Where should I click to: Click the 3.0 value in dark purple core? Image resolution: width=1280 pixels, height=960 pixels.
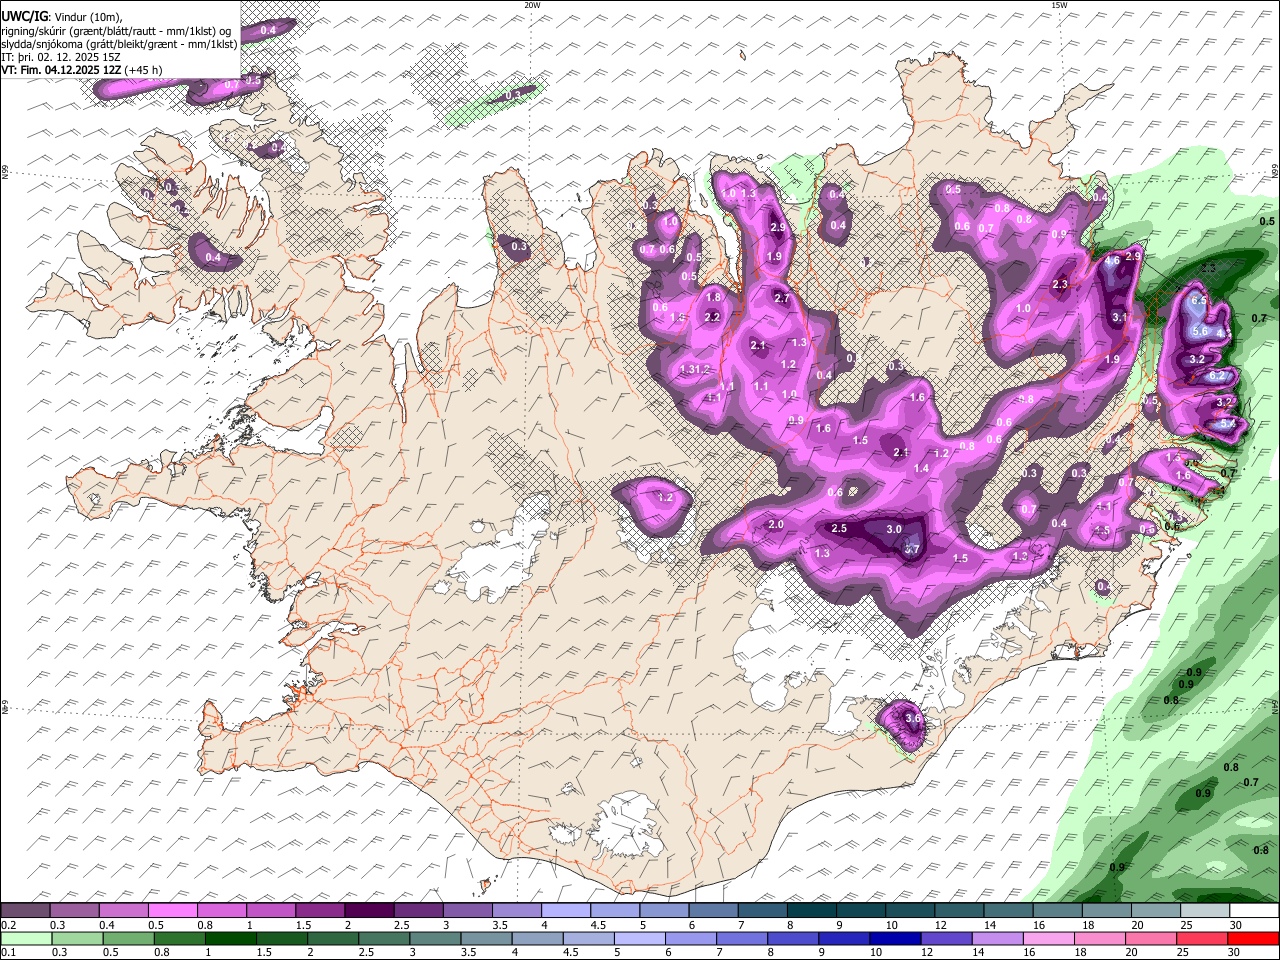coord(894,529)
